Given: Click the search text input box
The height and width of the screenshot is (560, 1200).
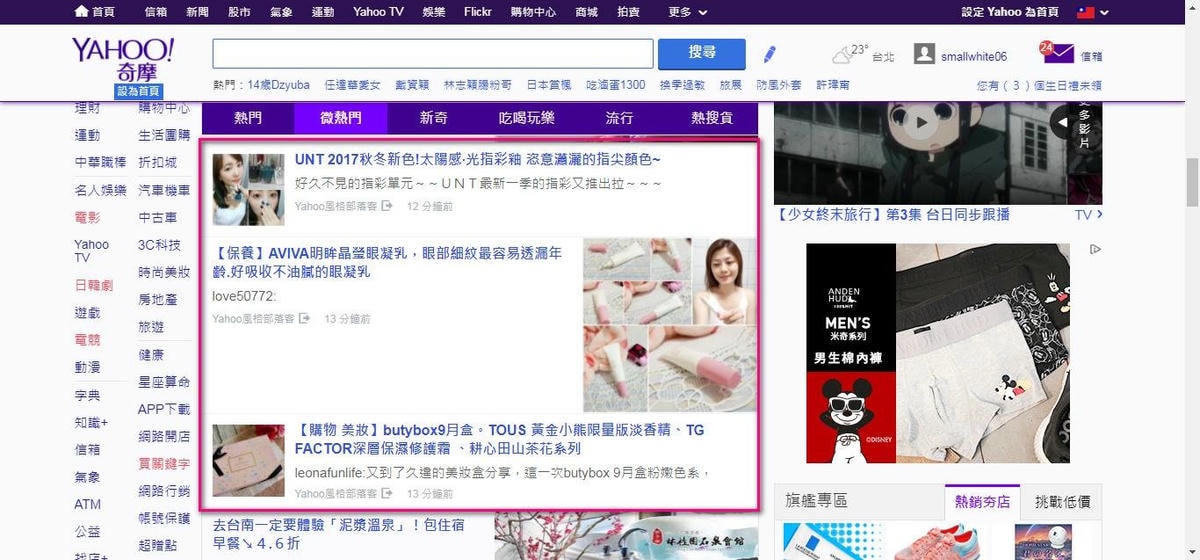Looking at the screenshot, I should pos(433,54).
